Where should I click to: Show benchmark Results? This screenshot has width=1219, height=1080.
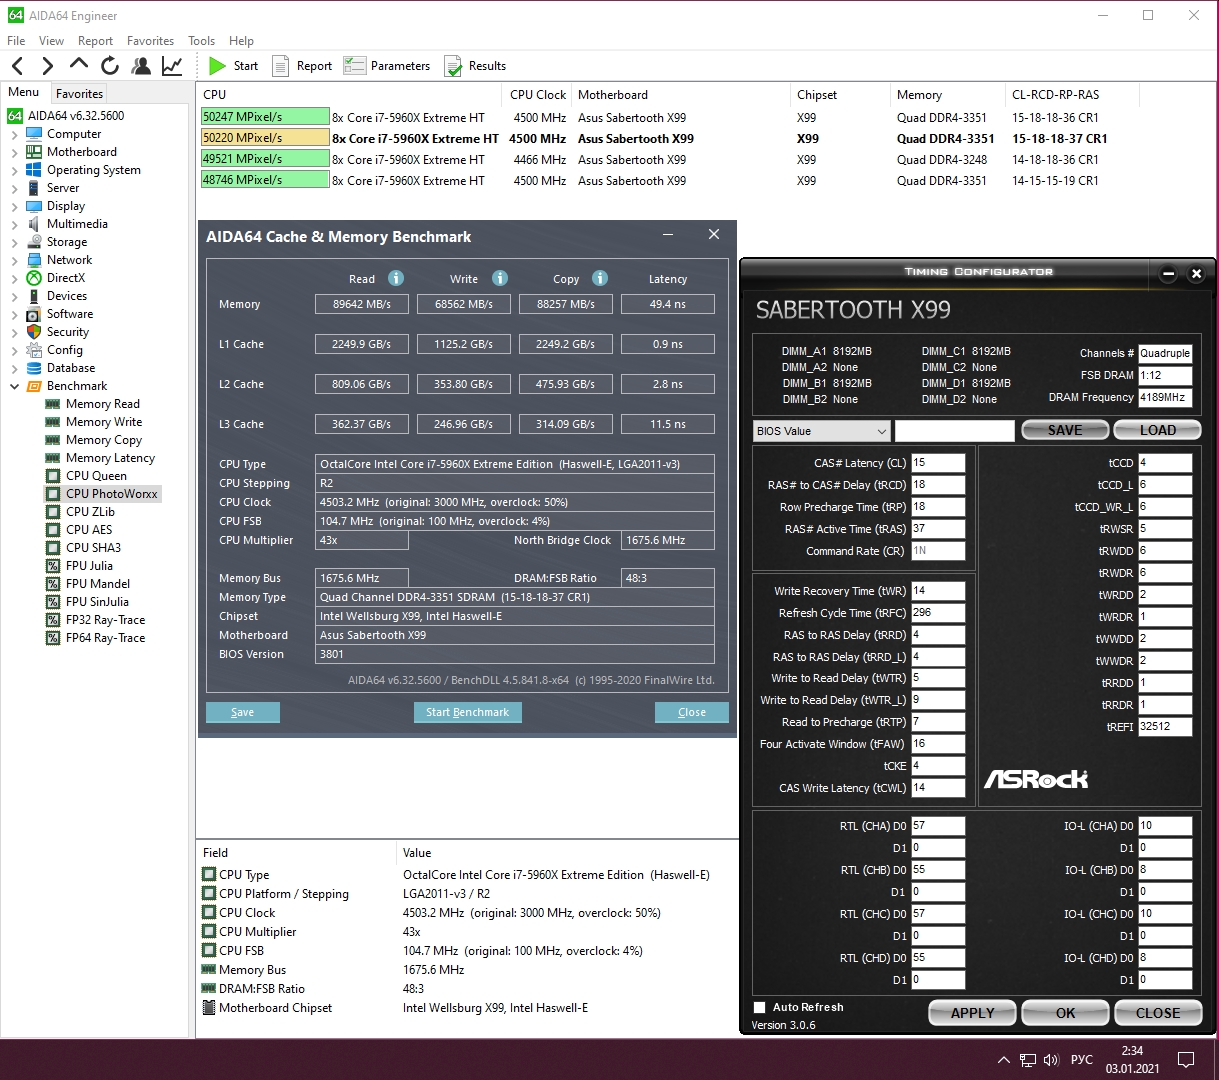475,66
